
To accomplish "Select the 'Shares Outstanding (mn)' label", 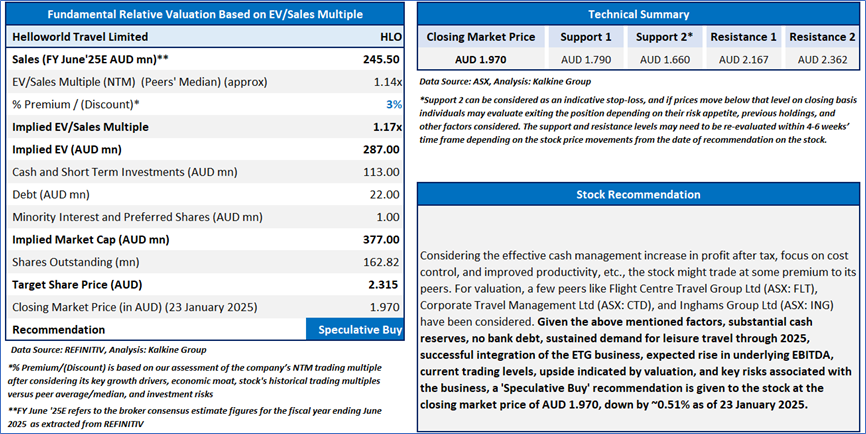I will (x=76, y=262).
